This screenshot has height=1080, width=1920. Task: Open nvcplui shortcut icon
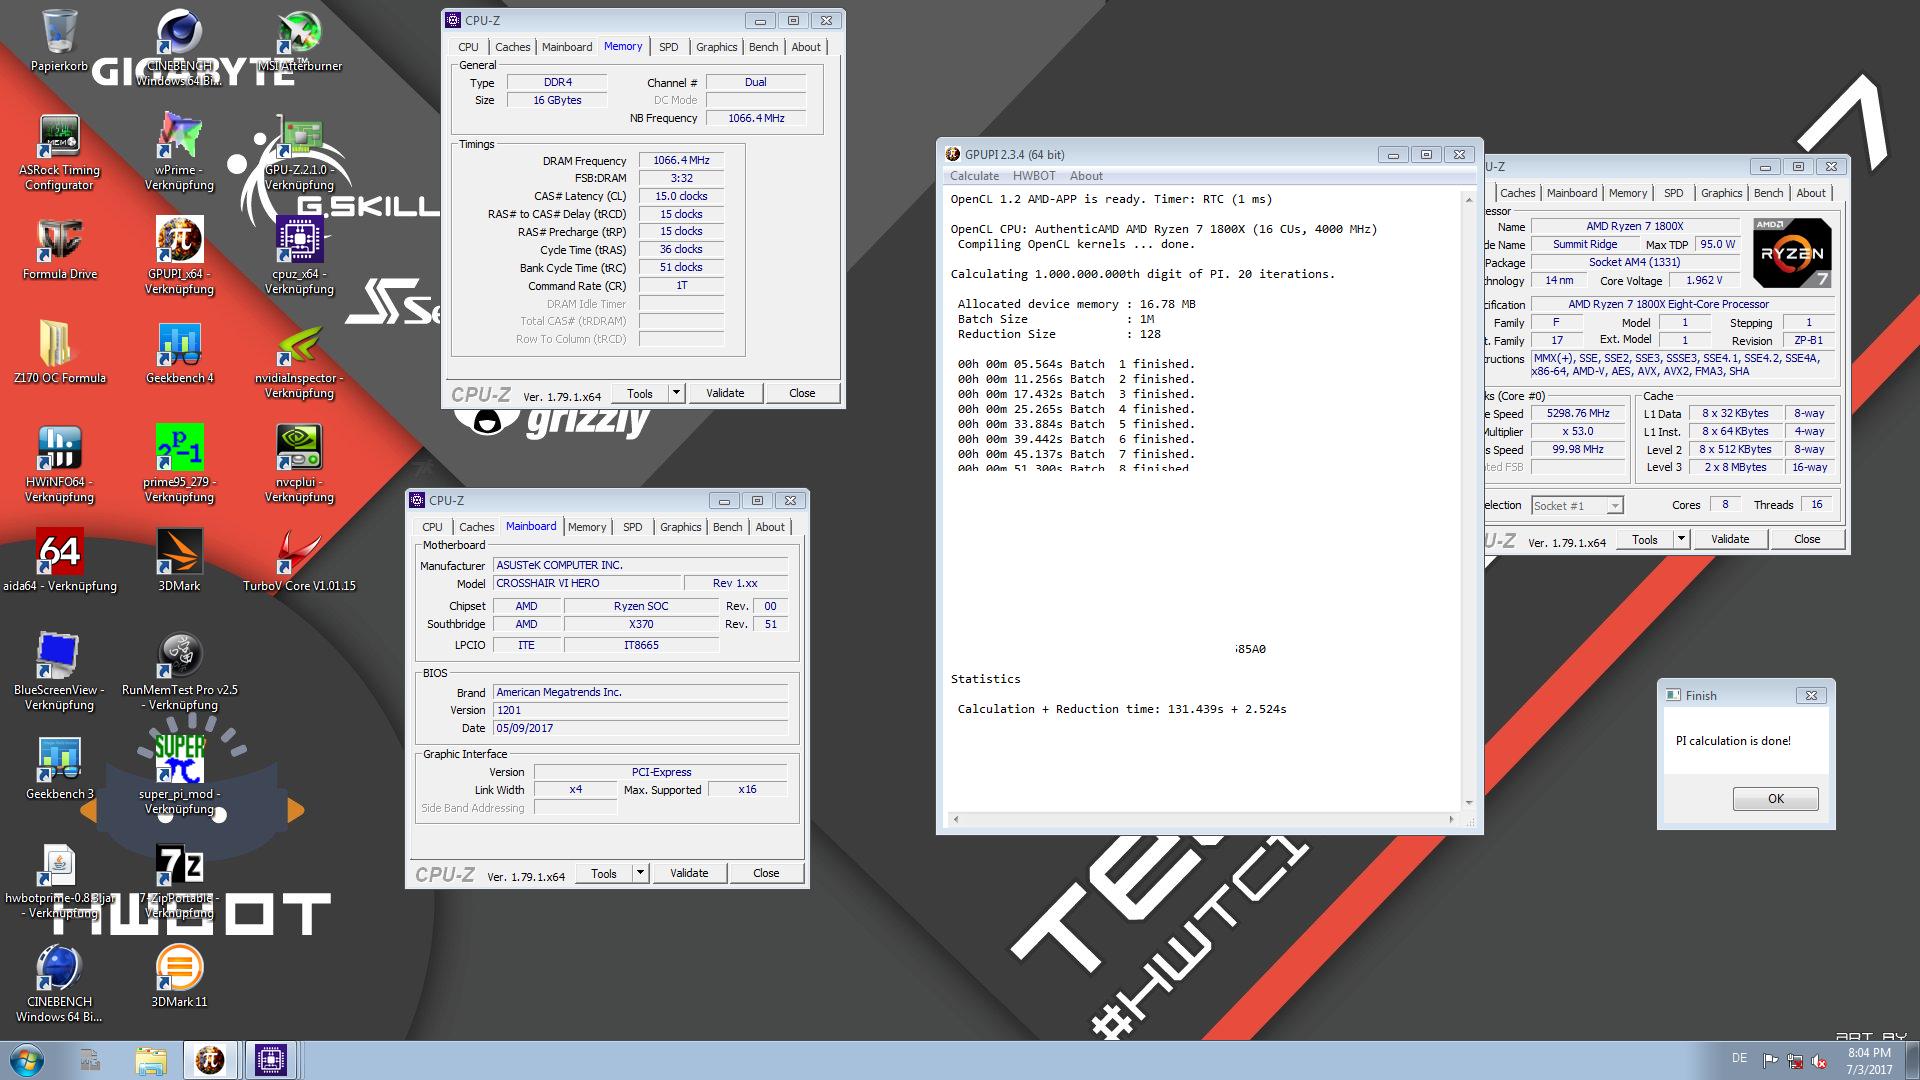click(x=299, y=464)
